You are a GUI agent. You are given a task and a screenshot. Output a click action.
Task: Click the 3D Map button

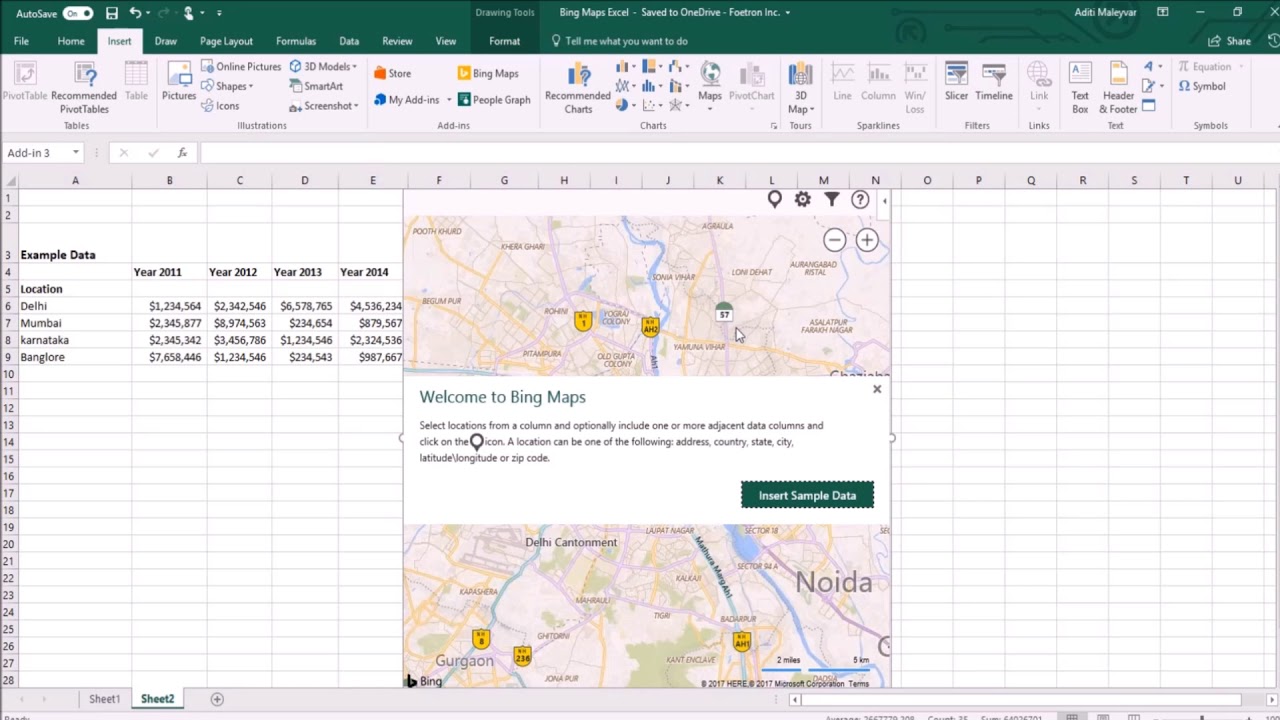tap(800, 88)
